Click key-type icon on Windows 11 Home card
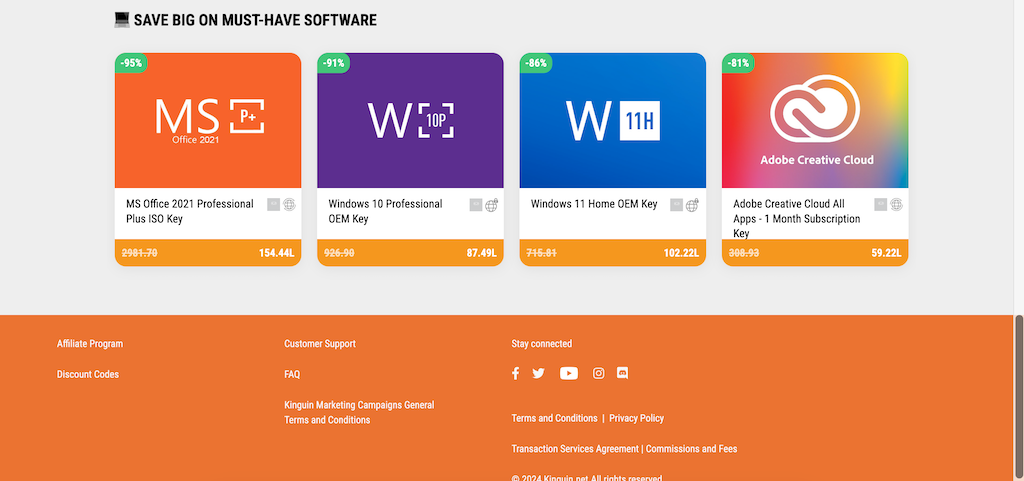Viewport: 1024px width, 481px height. [677, 205]
